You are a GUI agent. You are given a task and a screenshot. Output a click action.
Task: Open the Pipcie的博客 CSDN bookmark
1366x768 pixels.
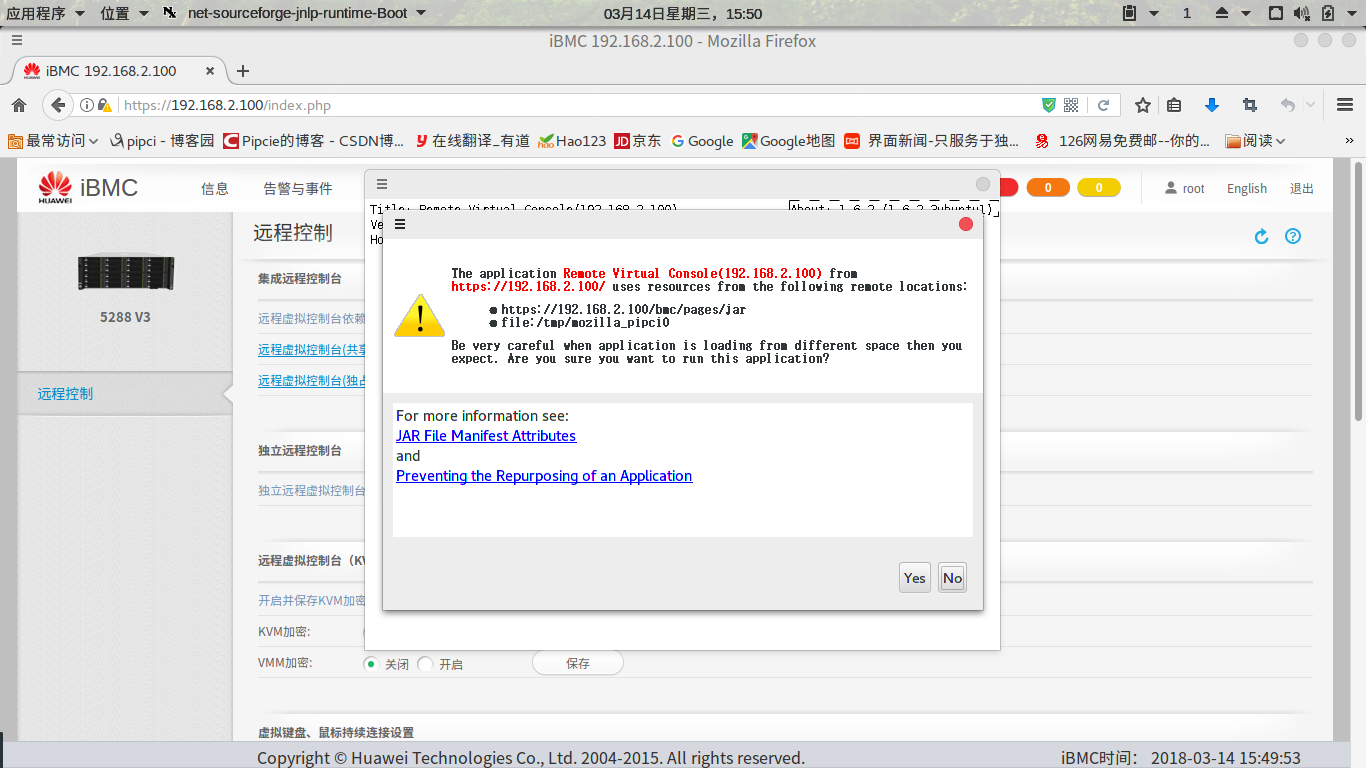(x=314, y=141)
